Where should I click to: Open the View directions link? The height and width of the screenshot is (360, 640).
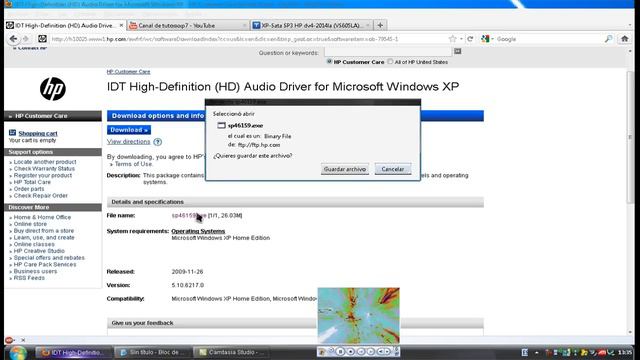(129, 142)
